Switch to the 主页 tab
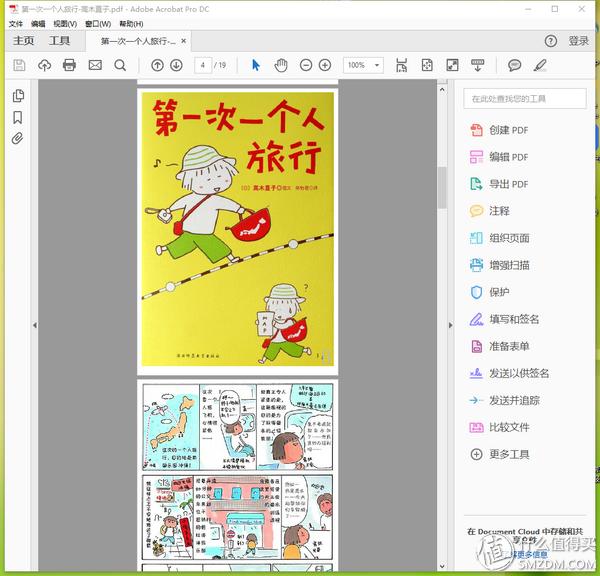Viewport: 600px width, 576px height. 24,41
